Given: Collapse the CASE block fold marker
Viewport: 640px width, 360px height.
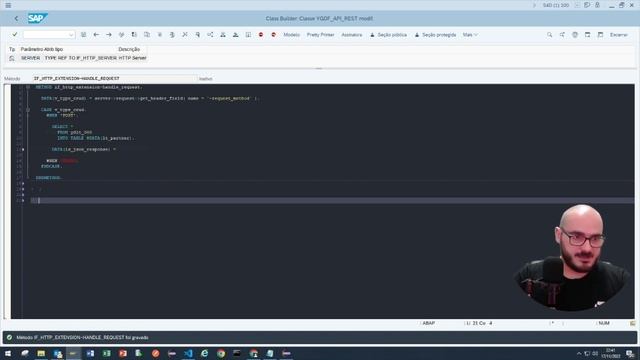Looking at the screenshot, I should point(28,109).
